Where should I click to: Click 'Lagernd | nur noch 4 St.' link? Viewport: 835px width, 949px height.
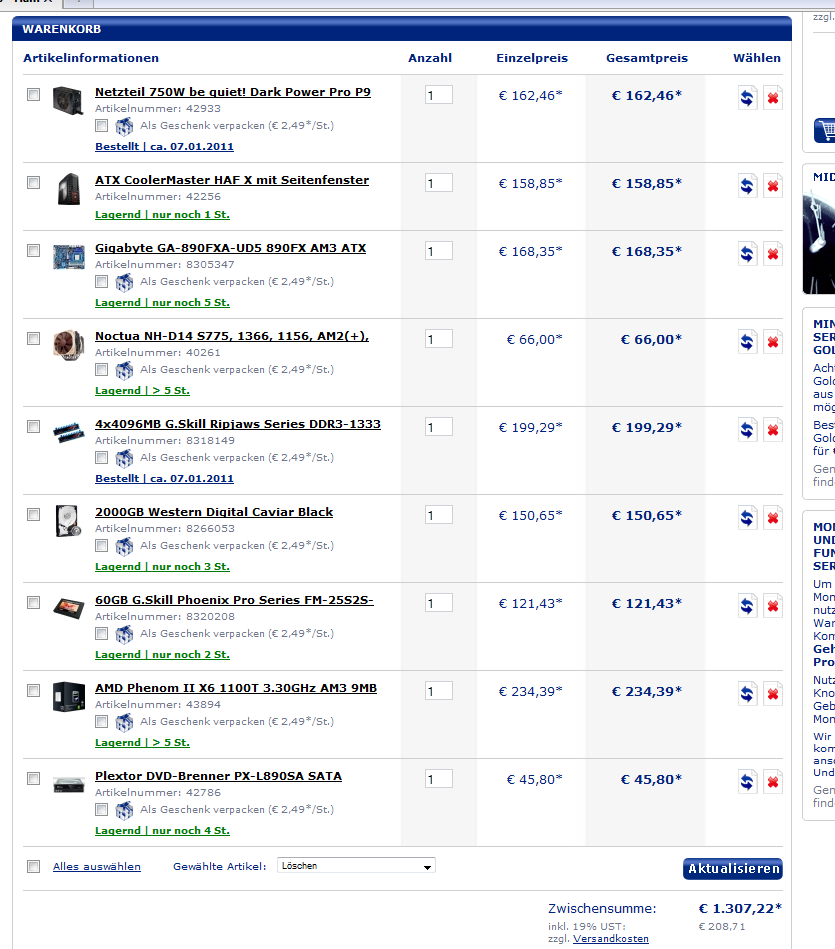click(162, 831)
